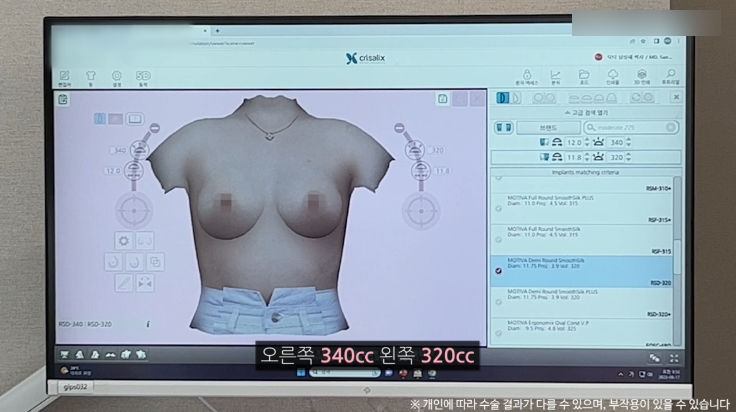The image size is (736, 412).
Task: Toggle the gray middle view button in viewer
Action: click(x=115, y=119)
